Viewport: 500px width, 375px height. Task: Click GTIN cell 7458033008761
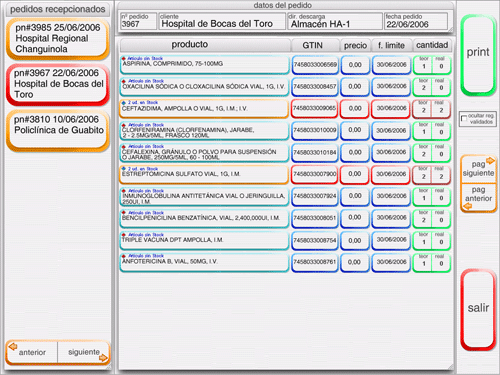(315, 262)
